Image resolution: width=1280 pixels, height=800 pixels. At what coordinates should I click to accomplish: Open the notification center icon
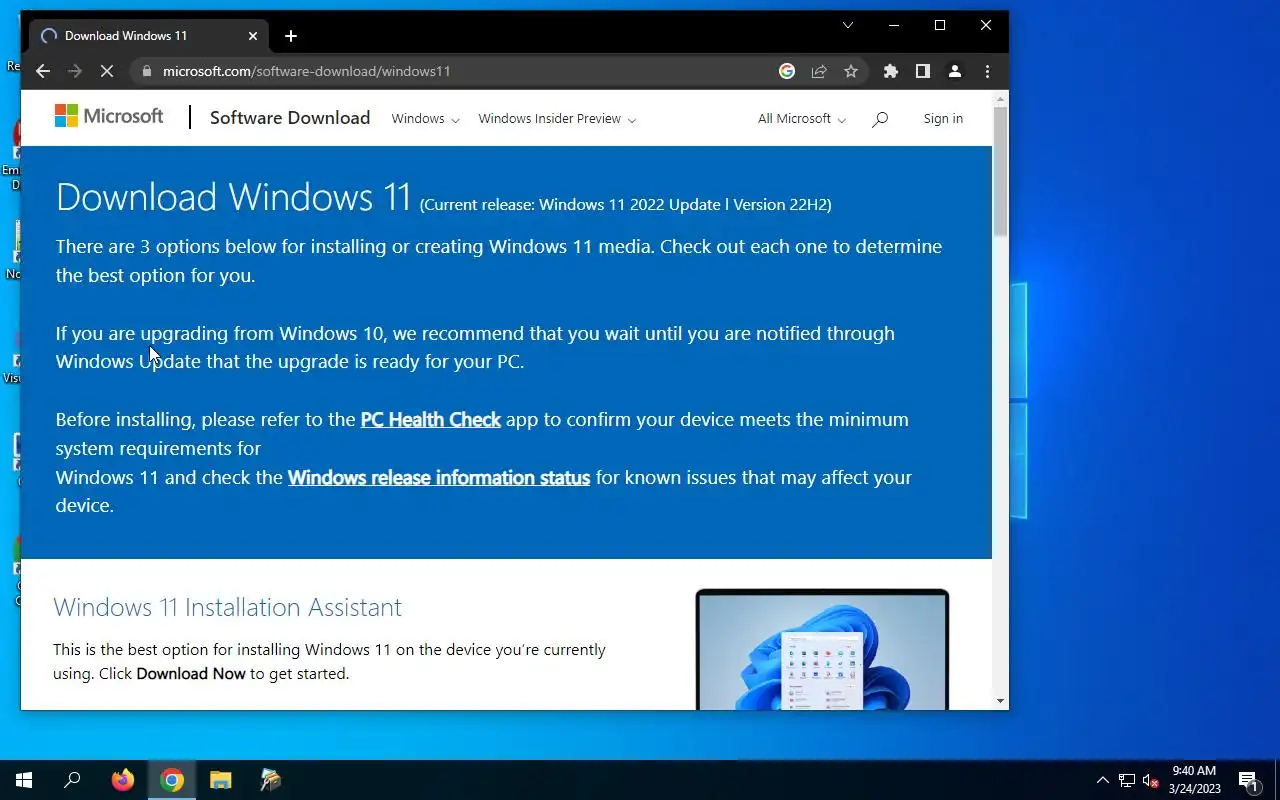pos(1248,781)
